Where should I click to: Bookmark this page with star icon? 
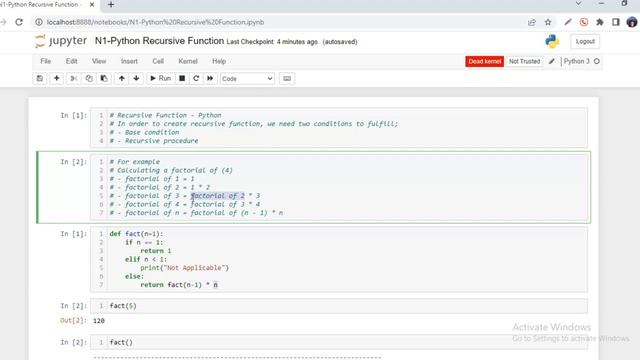548,22
